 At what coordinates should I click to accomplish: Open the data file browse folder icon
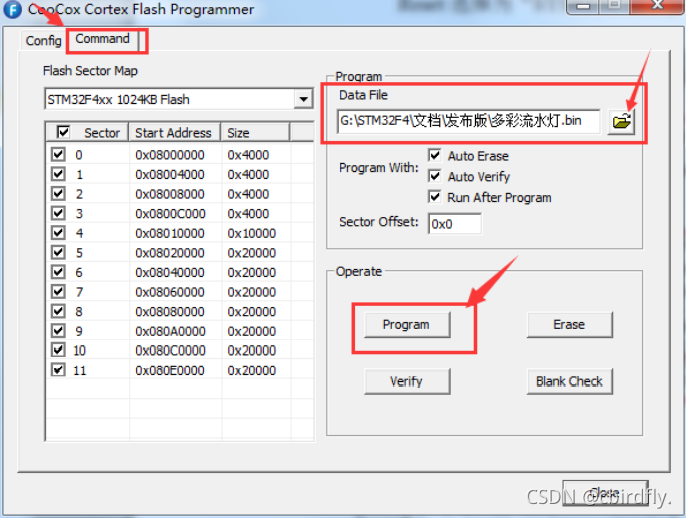tap(621, 121)
